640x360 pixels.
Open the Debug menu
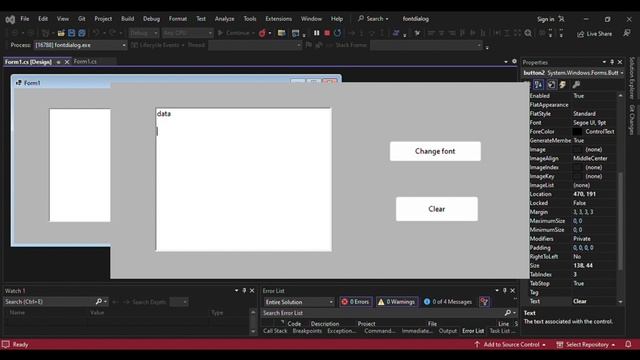coord(151,19)
